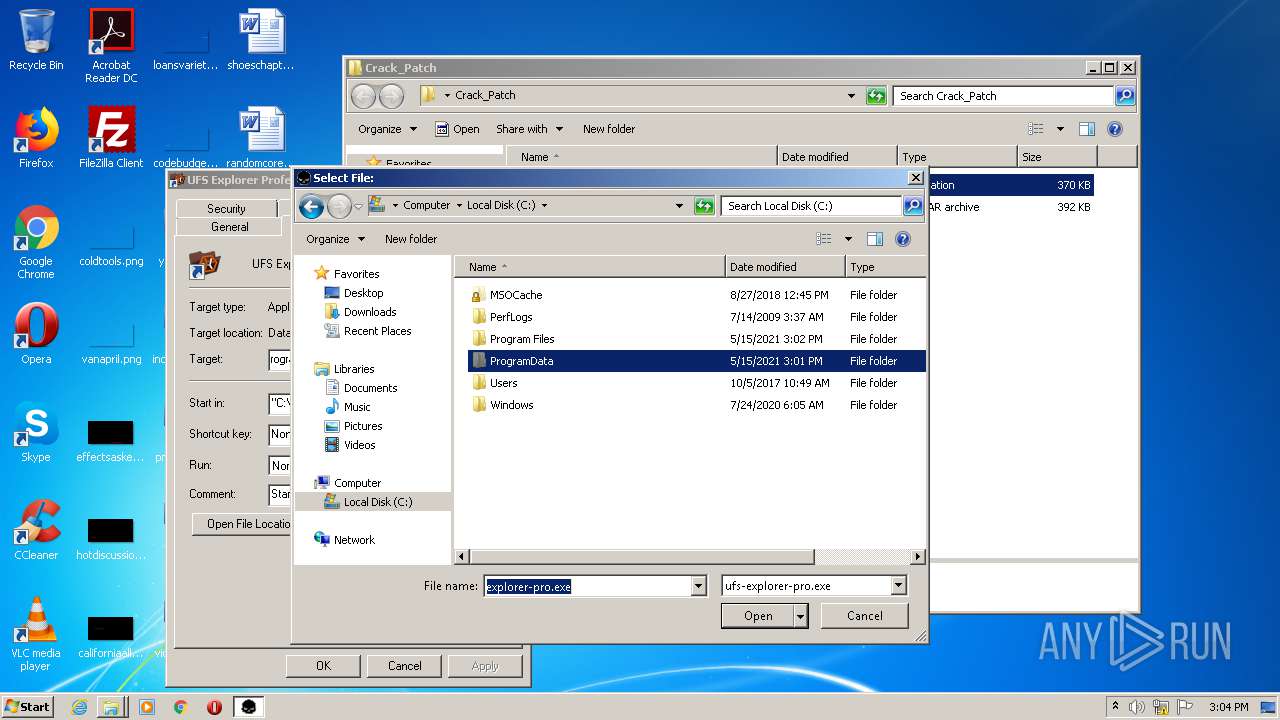Click Cancel in UFS Explorer Properties window
1280x720 pixels.
pyautogui.click(x=404, y=666)
